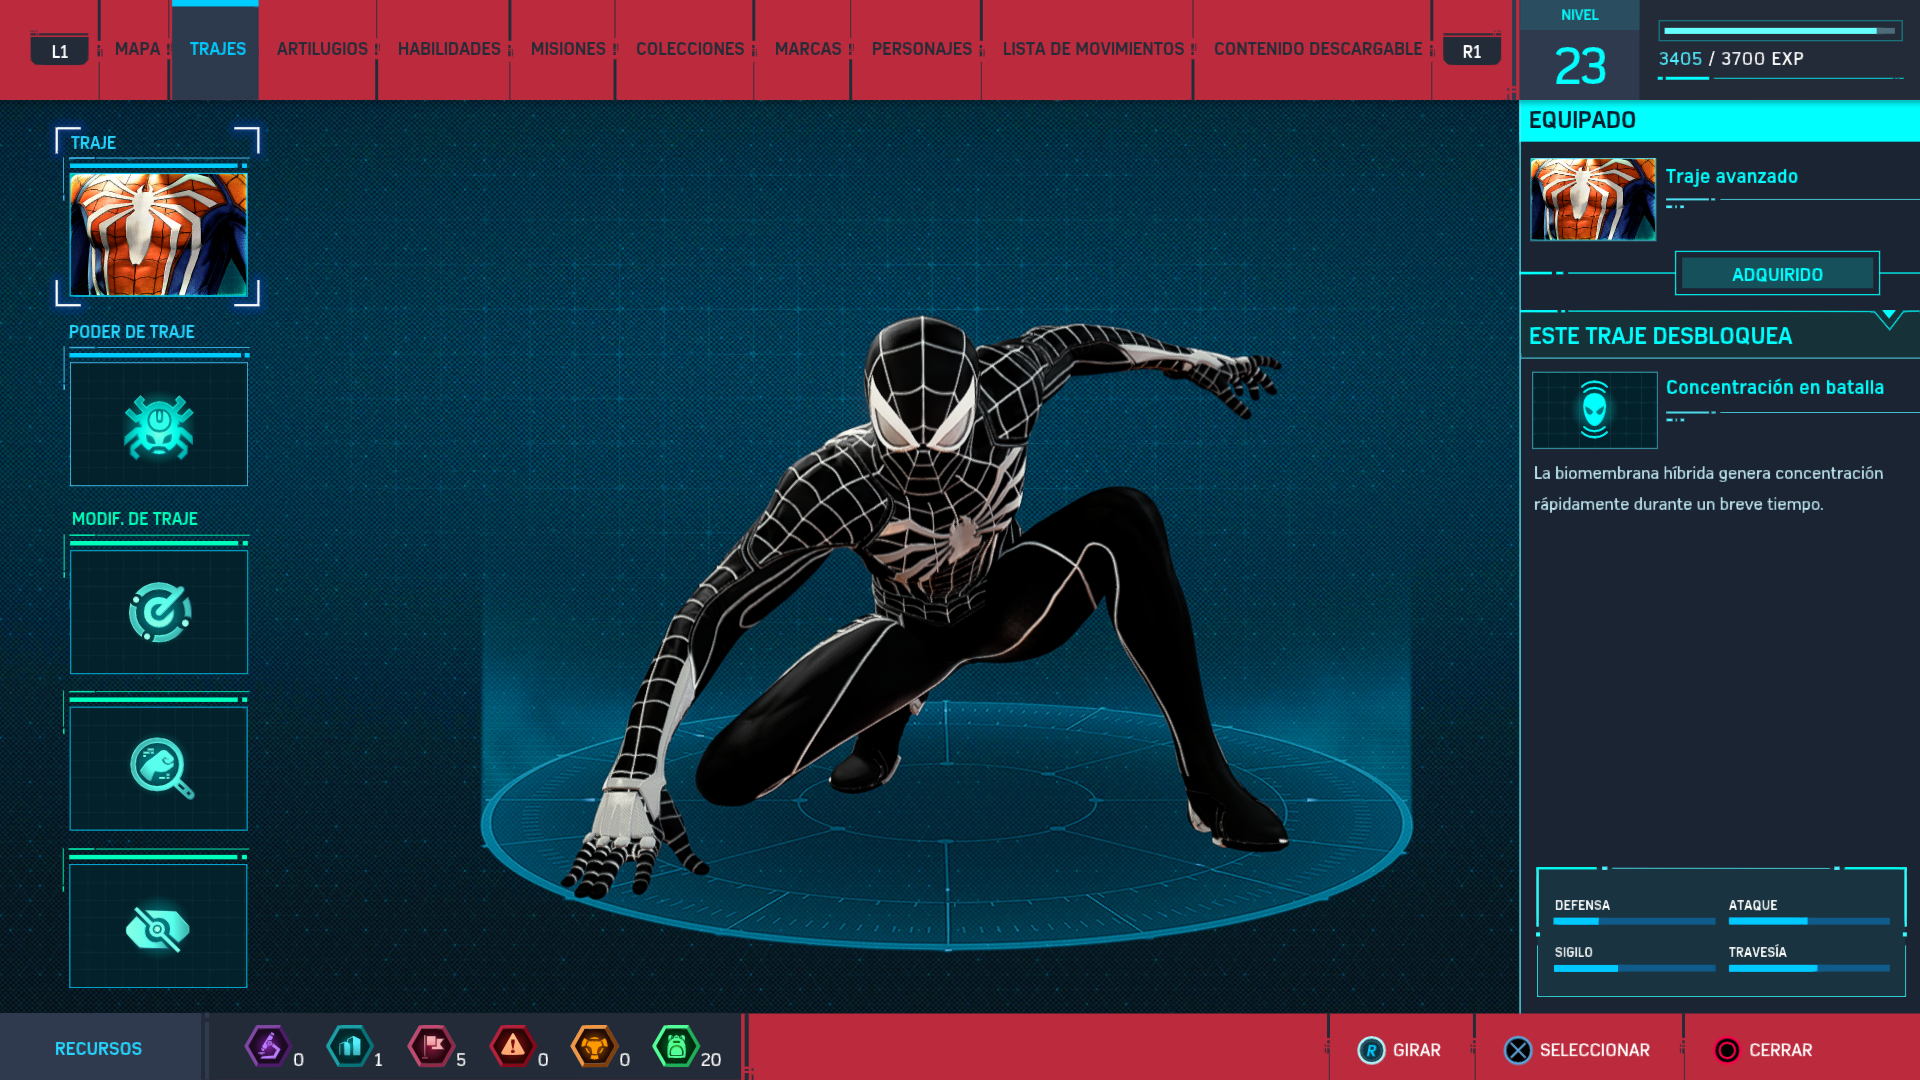This screenshot has height=1080, width=1920.
Task: Click the red crime token warning icon
Action: coord(513,1047)
